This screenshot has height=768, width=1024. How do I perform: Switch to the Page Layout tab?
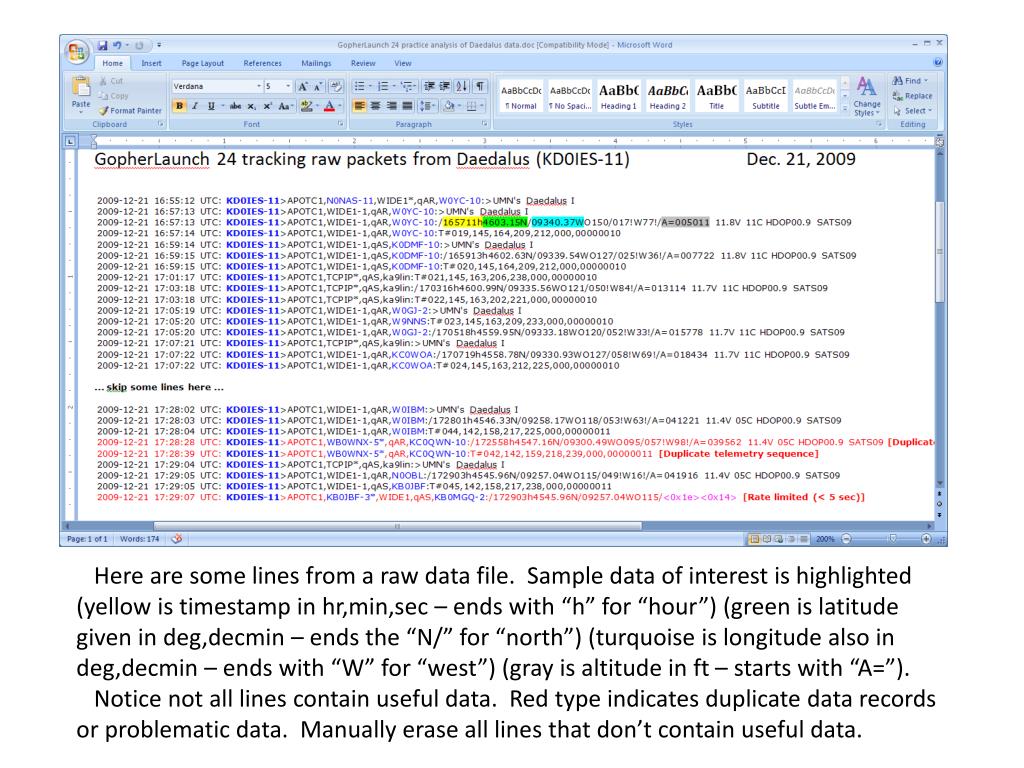[203, 63]
